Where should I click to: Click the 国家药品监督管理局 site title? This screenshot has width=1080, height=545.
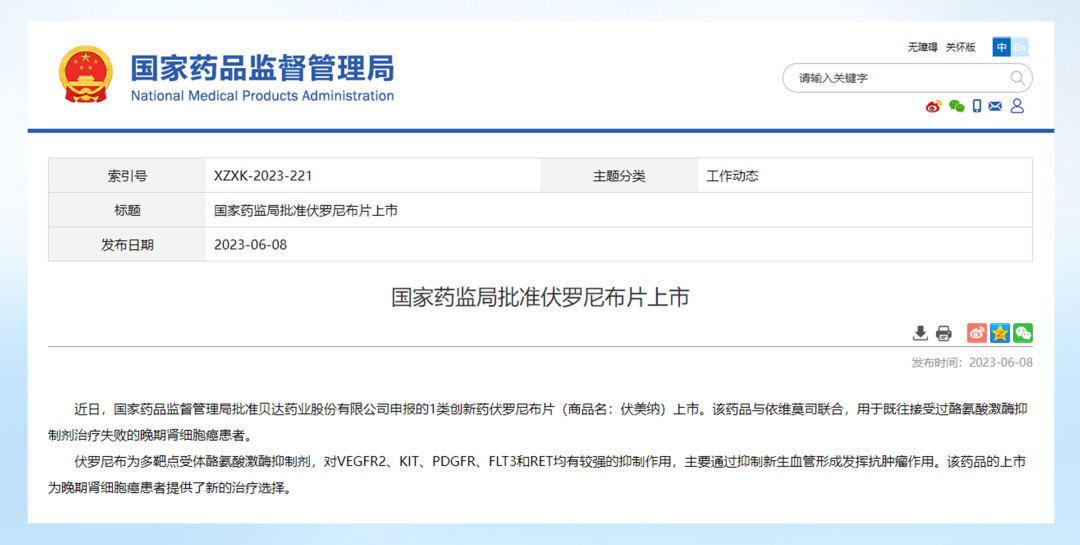coord(262,68)
